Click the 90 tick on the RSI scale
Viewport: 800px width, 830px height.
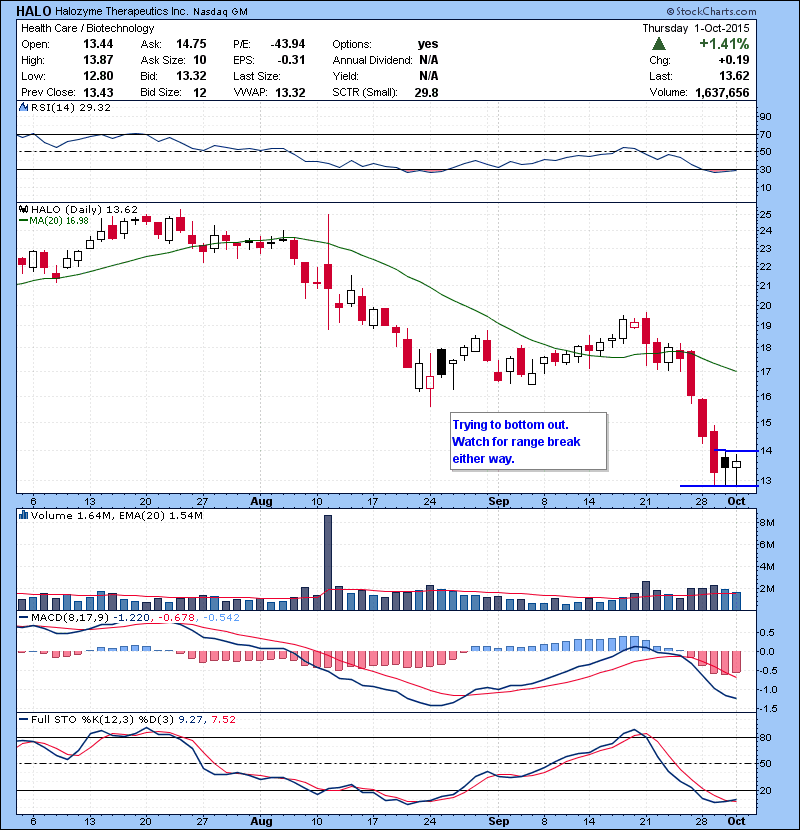766,116
